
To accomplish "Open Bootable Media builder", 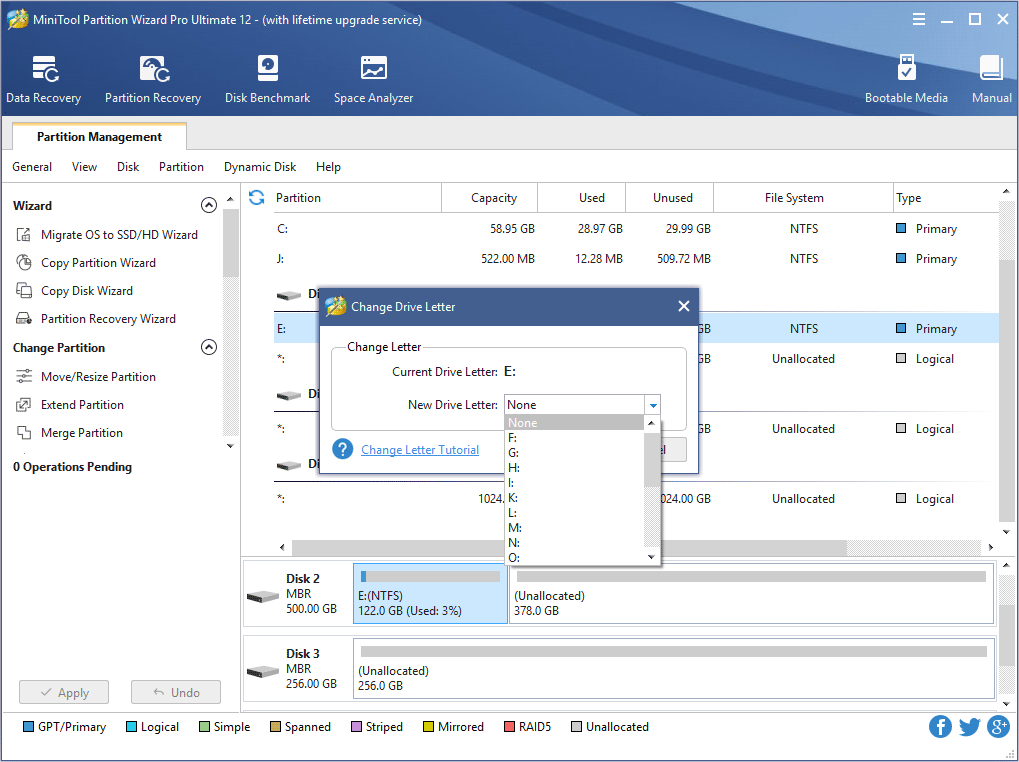I will (906, 79).
